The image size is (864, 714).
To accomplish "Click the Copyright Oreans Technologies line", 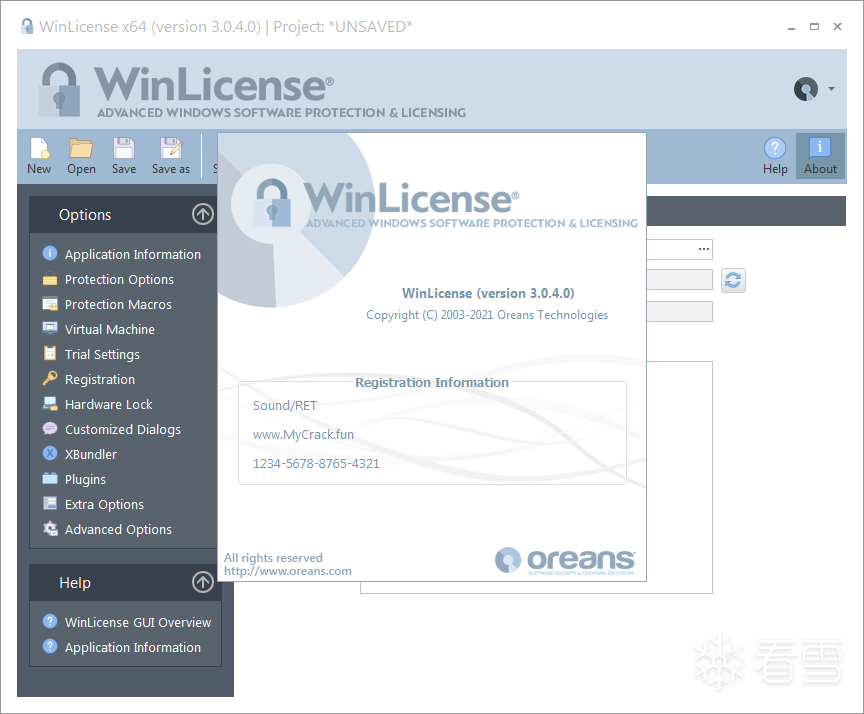I will pos(487,315).
